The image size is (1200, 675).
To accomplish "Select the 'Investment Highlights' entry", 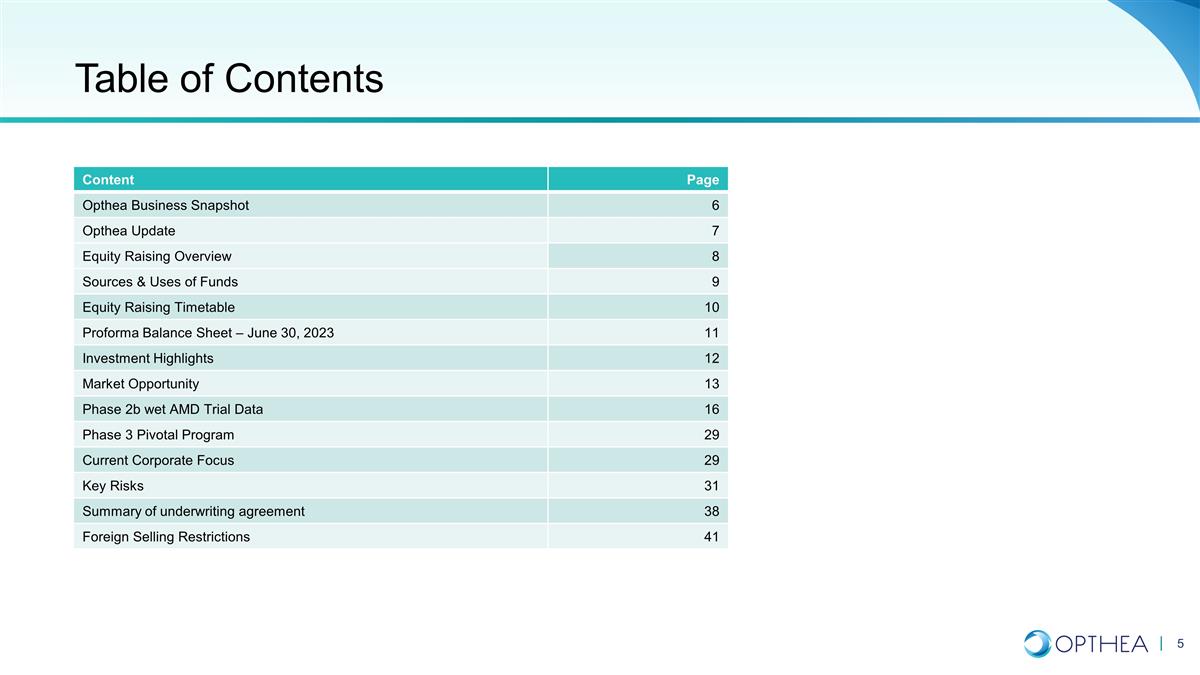I will pyautogui.click(x=148, y=358).
